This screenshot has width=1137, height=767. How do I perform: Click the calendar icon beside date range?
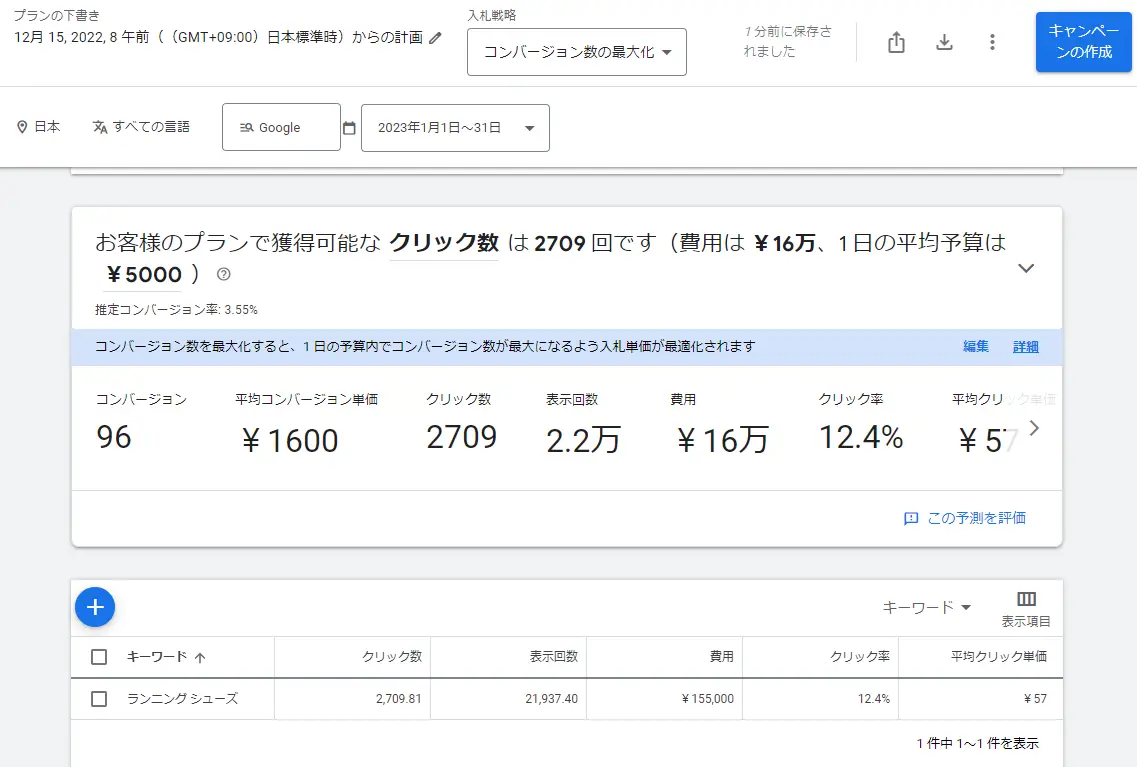coord(349,128)
